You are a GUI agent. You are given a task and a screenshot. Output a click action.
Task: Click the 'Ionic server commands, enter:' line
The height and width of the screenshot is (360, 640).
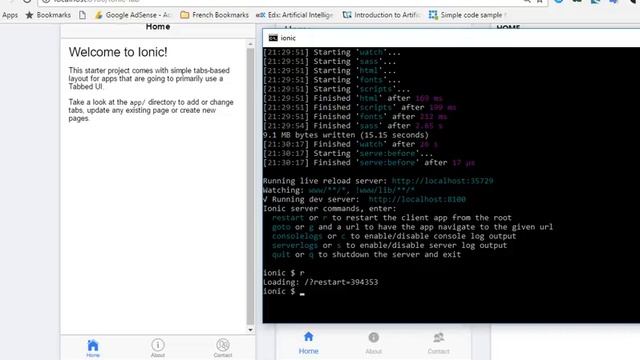click(x=330, y=209)
